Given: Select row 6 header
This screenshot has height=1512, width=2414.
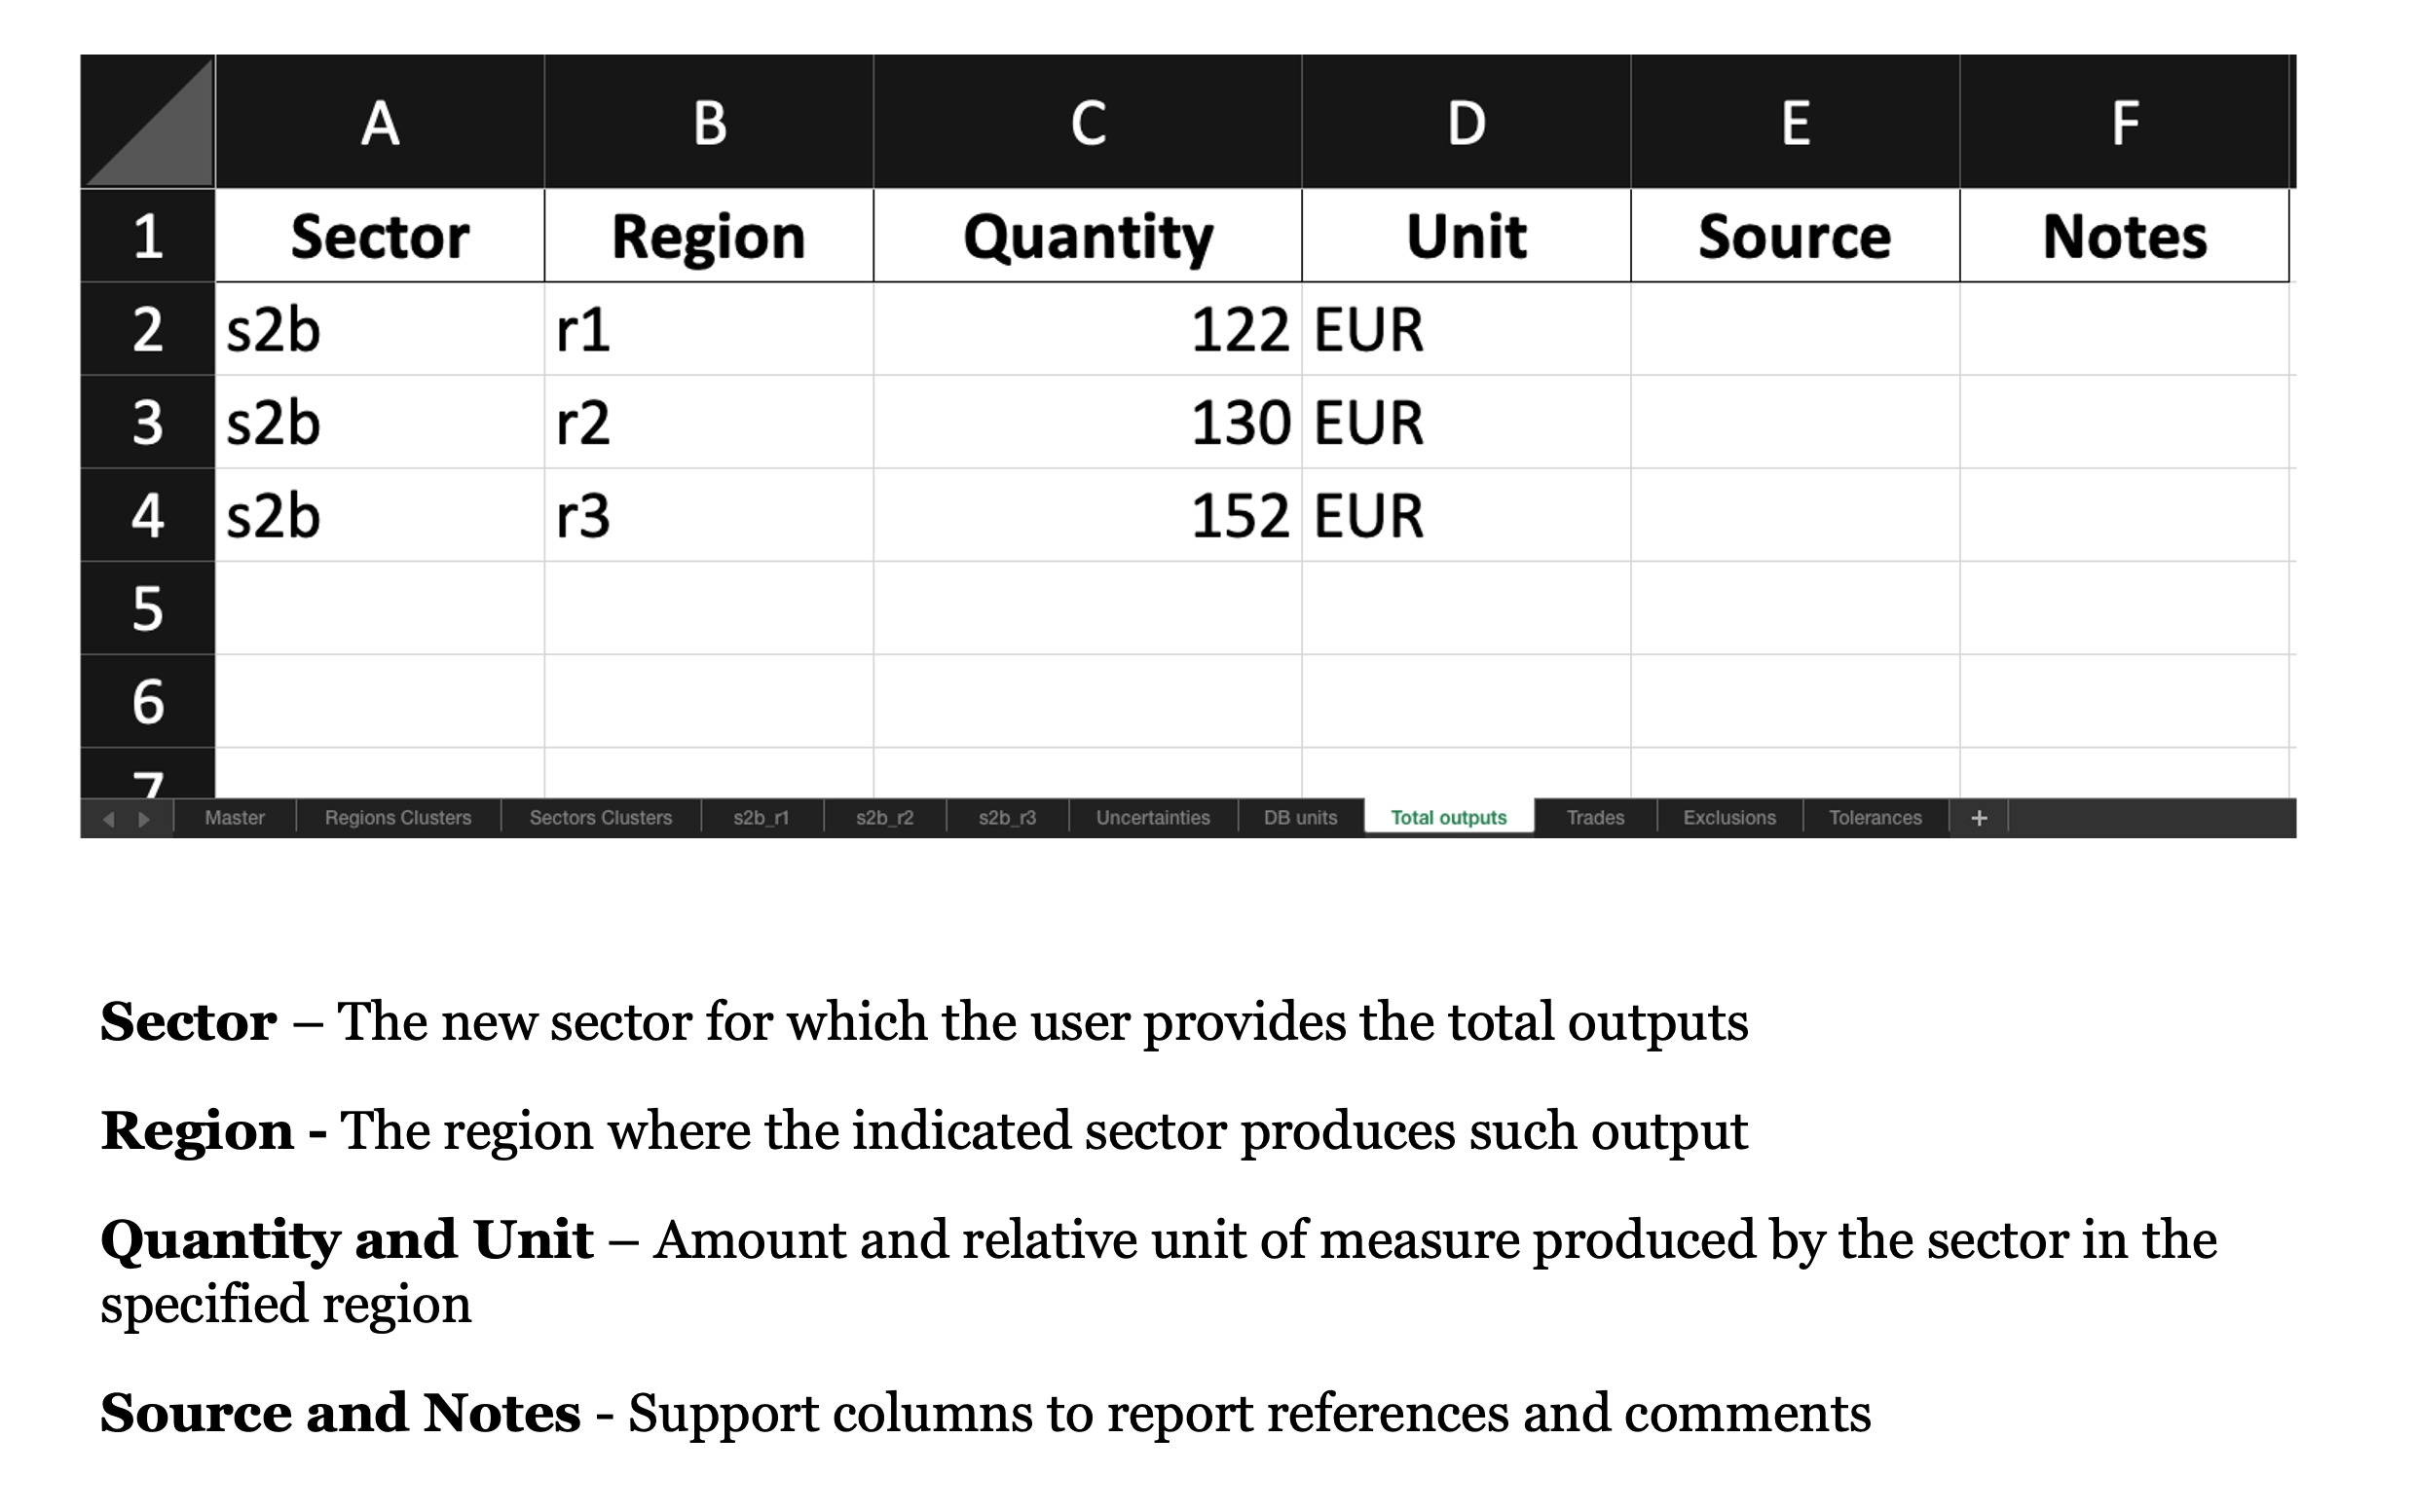Looking at the screenshot, I should click(x=148, y=701).
